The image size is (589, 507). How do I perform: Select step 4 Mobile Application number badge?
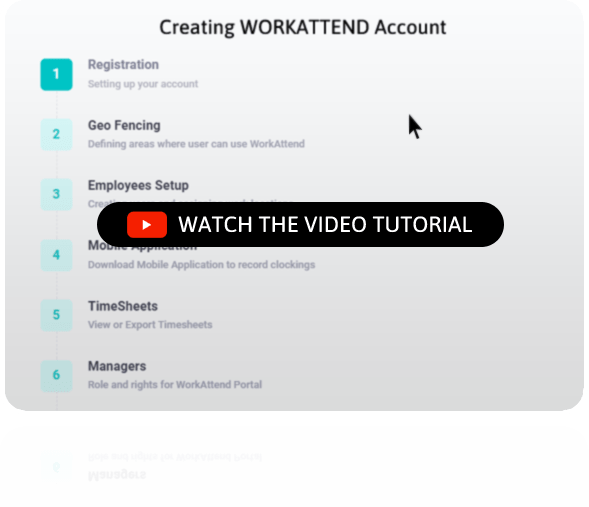tap(56, 255)
